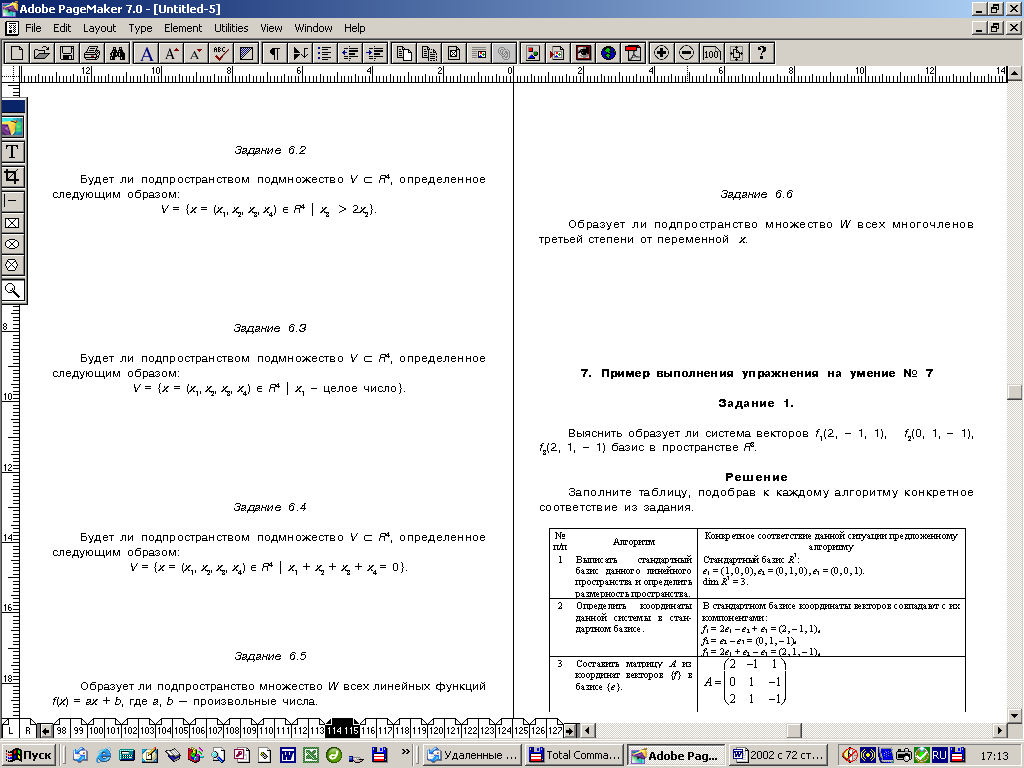Fit page in window icon

coord(736,53)
